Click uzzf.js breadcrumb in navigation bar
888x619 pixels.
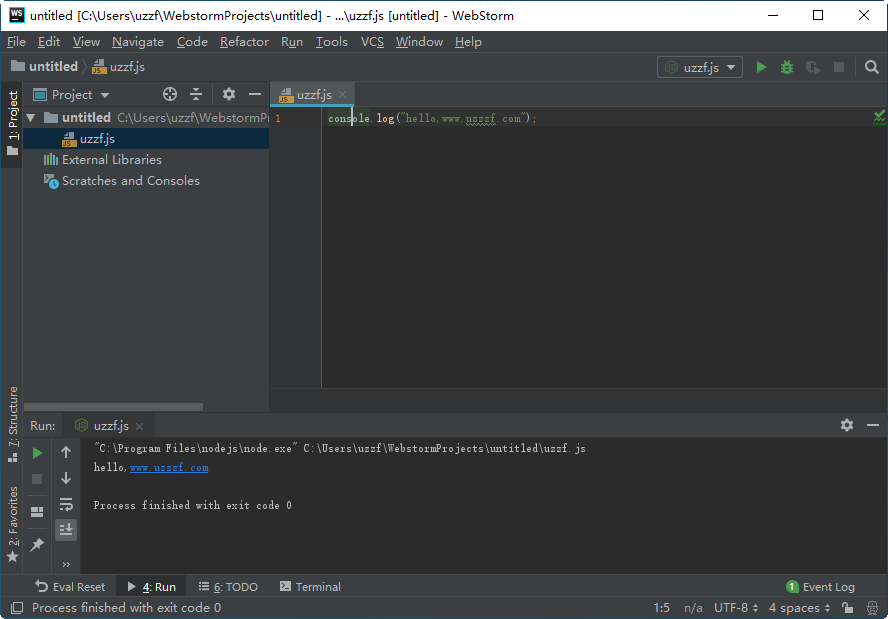tap(118, 67)
